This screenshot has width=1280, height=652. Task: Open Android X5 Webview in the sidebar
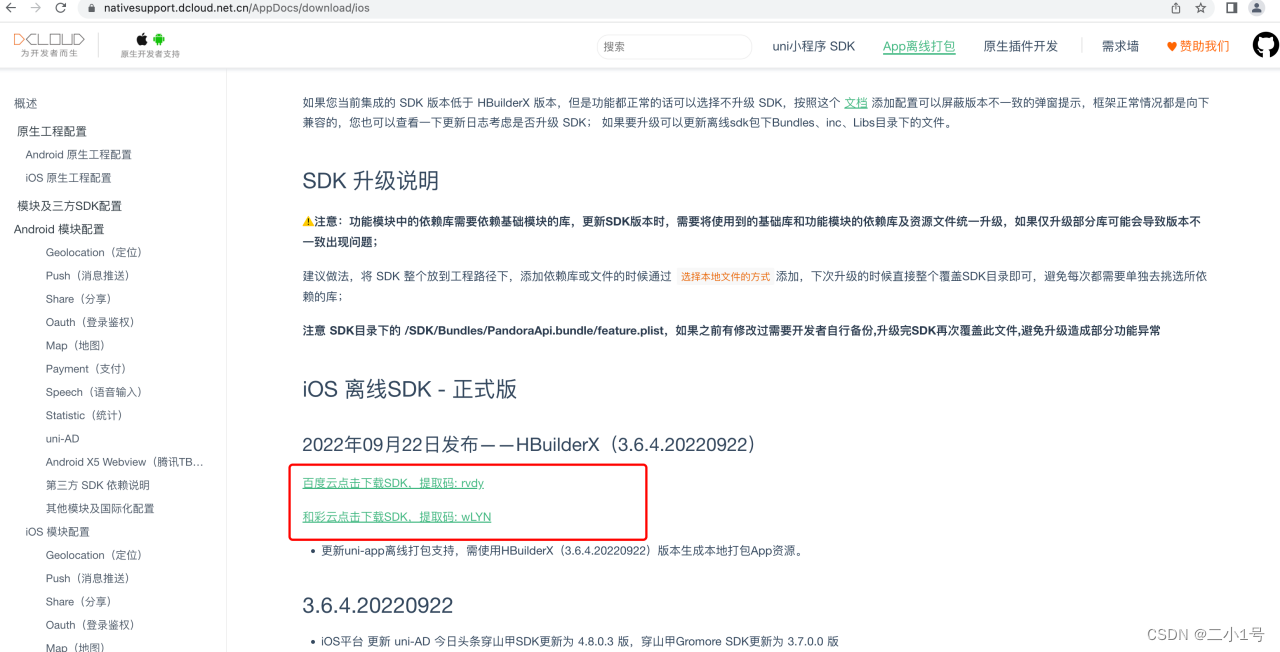125,462
